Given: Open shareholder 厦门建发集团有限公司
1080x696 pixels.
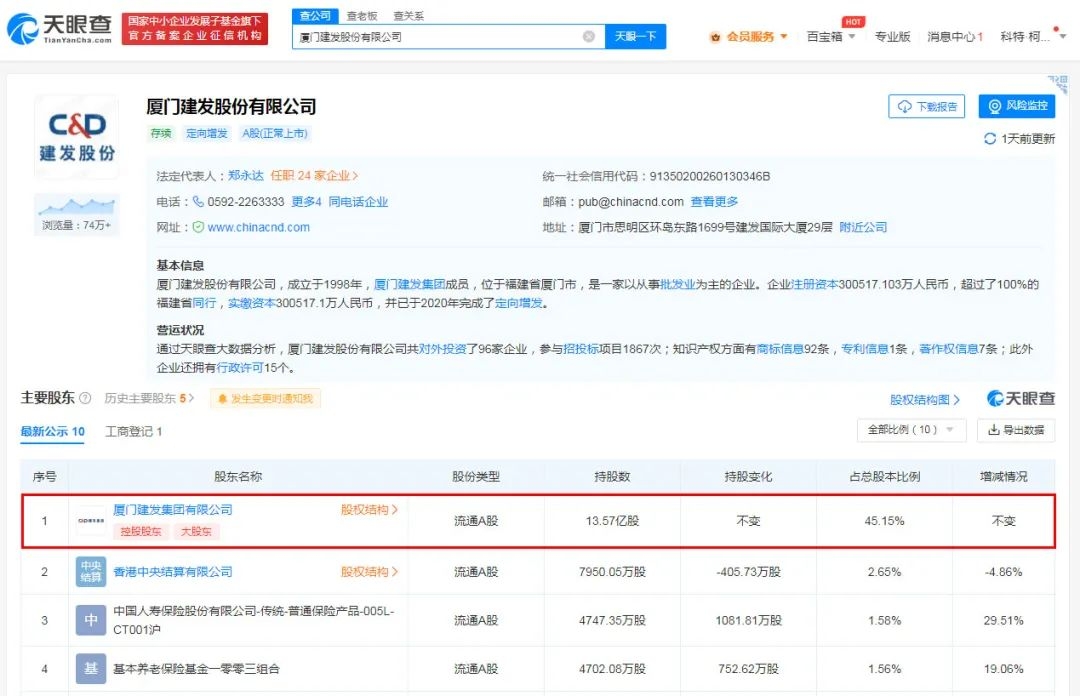Looking at the screenshot, I should pyautogui.click(x=173, y=510).
